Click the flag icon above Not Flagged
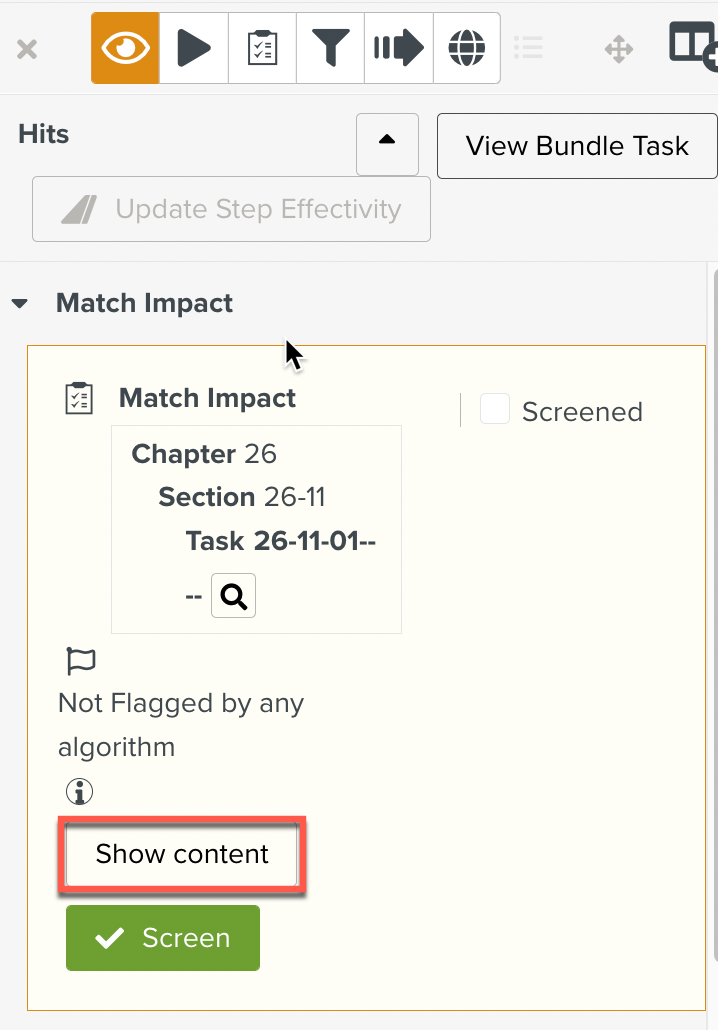The image size is (718, 1030). coord(80,661)
